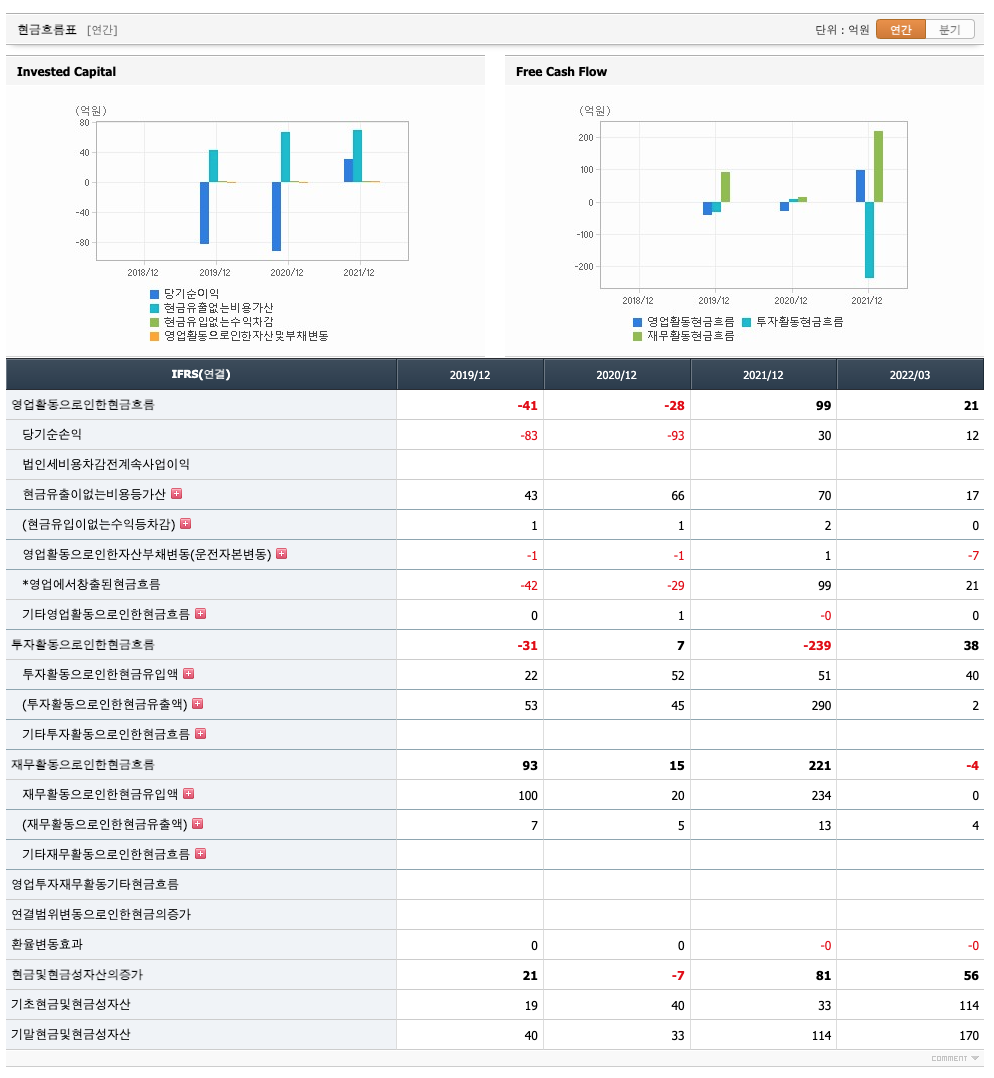The image size is (994, 1078).
Task: Select the 영업활동으로인한현금흐름 row label
Action: tap(82, 404)
